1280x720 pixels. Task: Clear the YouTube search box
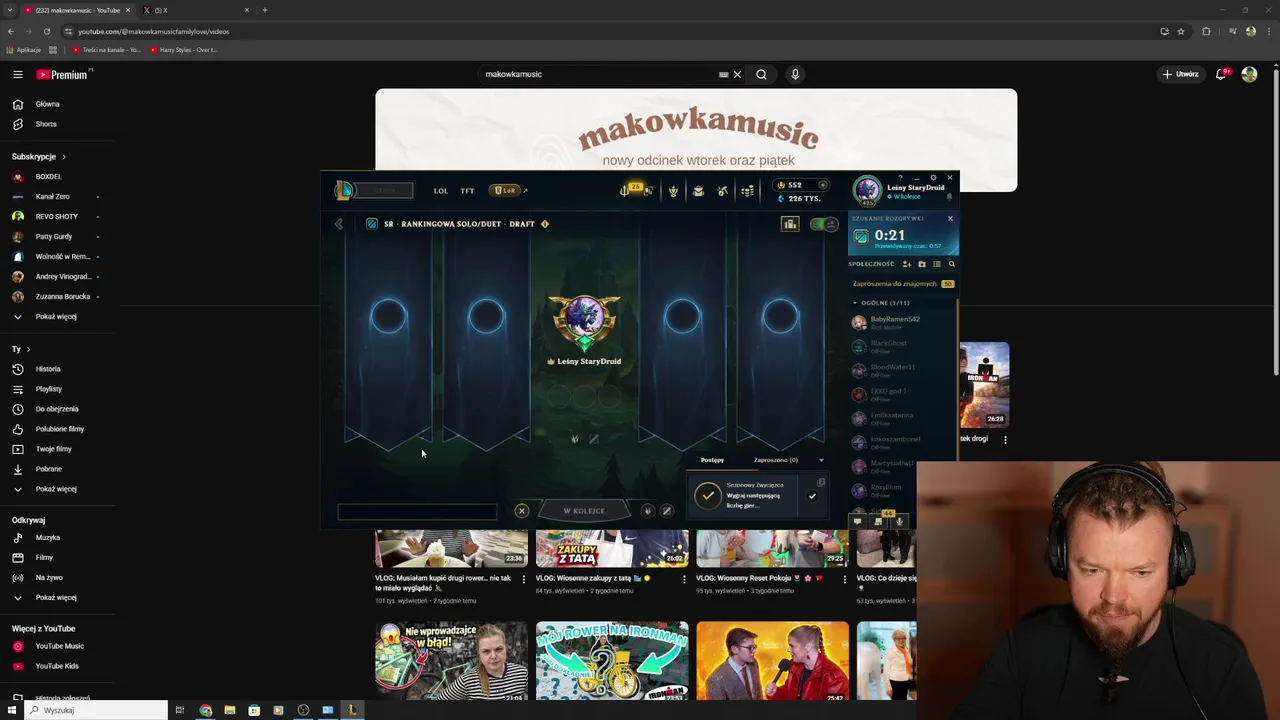tap(738, 74)
